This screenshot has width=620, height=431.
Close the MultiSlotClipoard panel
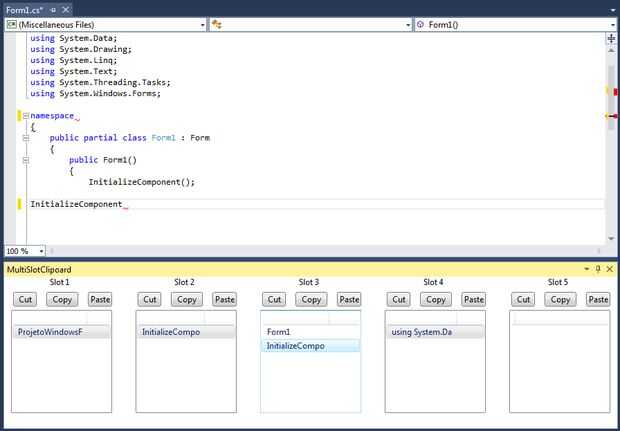(x=610, y=269)
